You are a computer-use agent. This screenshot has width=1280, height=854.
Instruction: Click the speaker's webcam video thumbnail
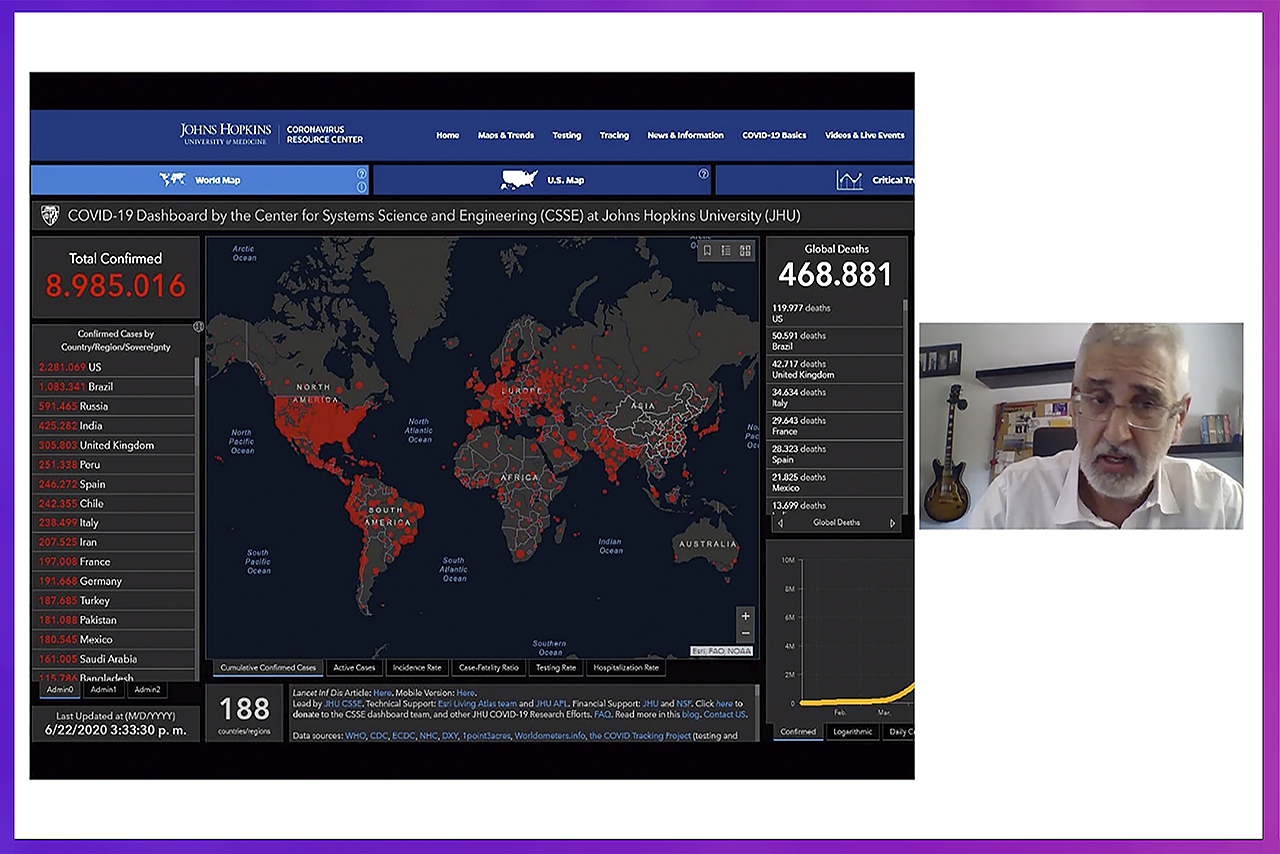[1081, 426]
